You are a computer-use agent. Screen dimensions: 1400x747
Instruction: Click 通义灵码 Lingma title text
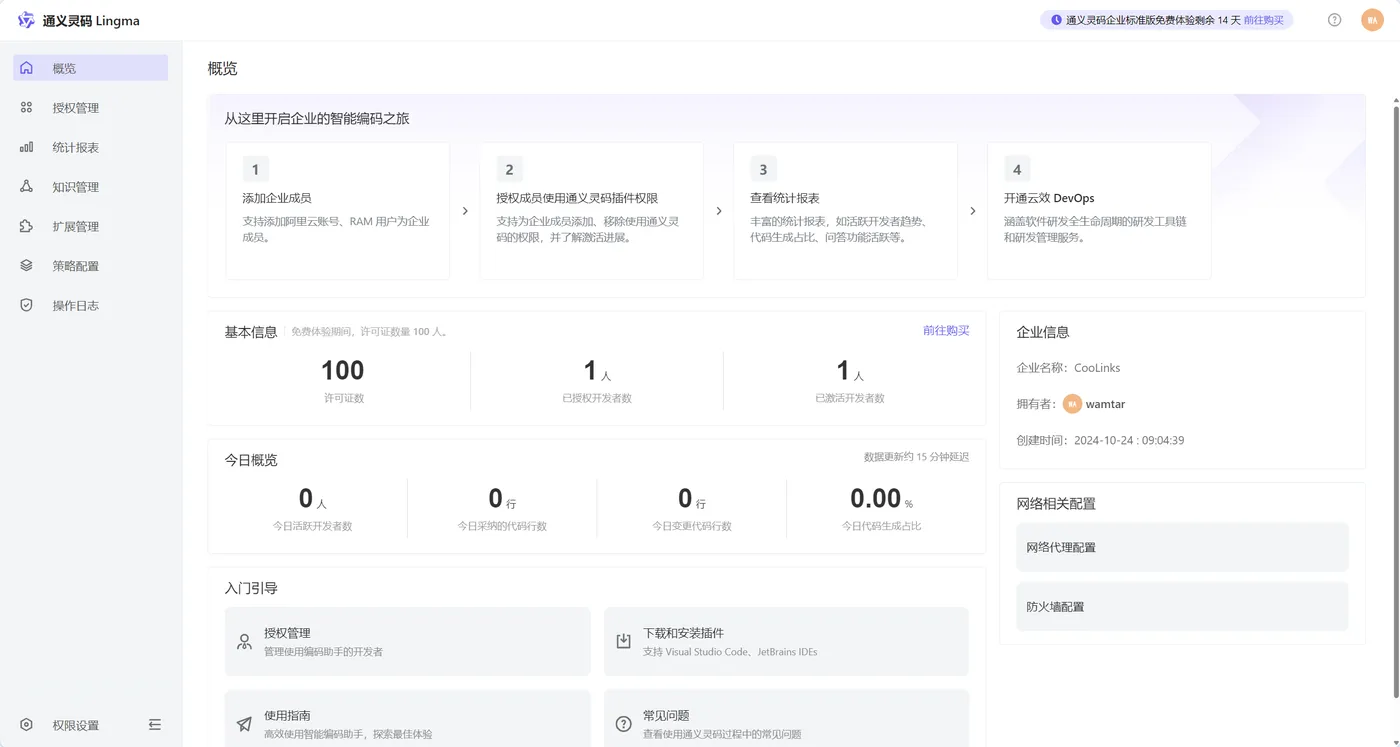(91, 20)
